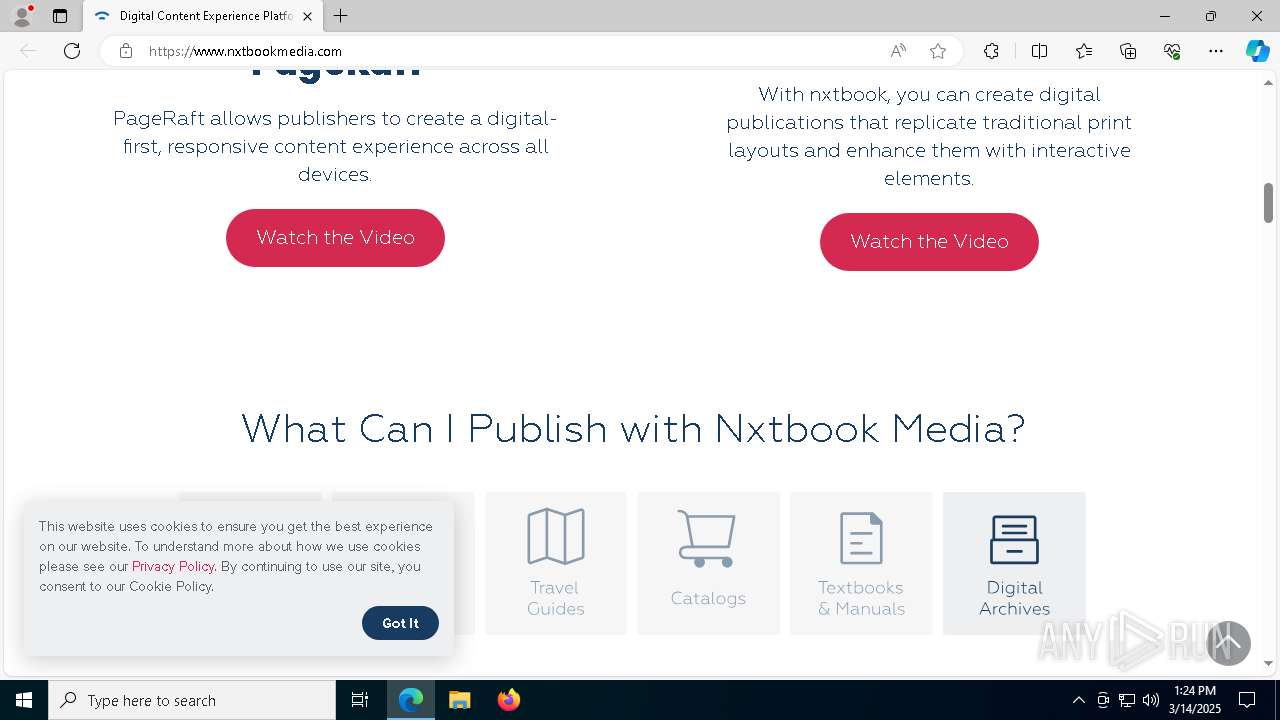
Task: Open Browser essentials heart icon
Action: [x=1172, y=51]
